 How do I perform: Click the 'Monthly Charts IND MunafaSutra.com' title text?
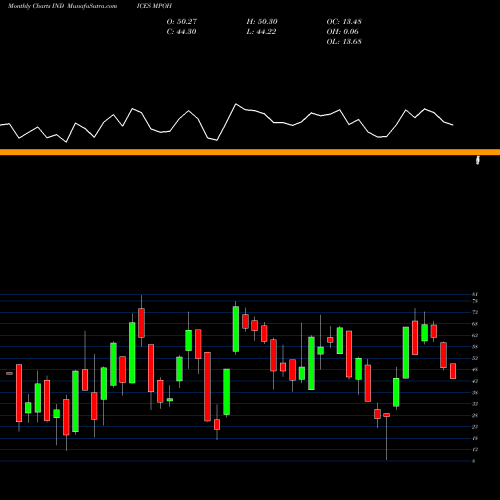(x=62, y=6)
